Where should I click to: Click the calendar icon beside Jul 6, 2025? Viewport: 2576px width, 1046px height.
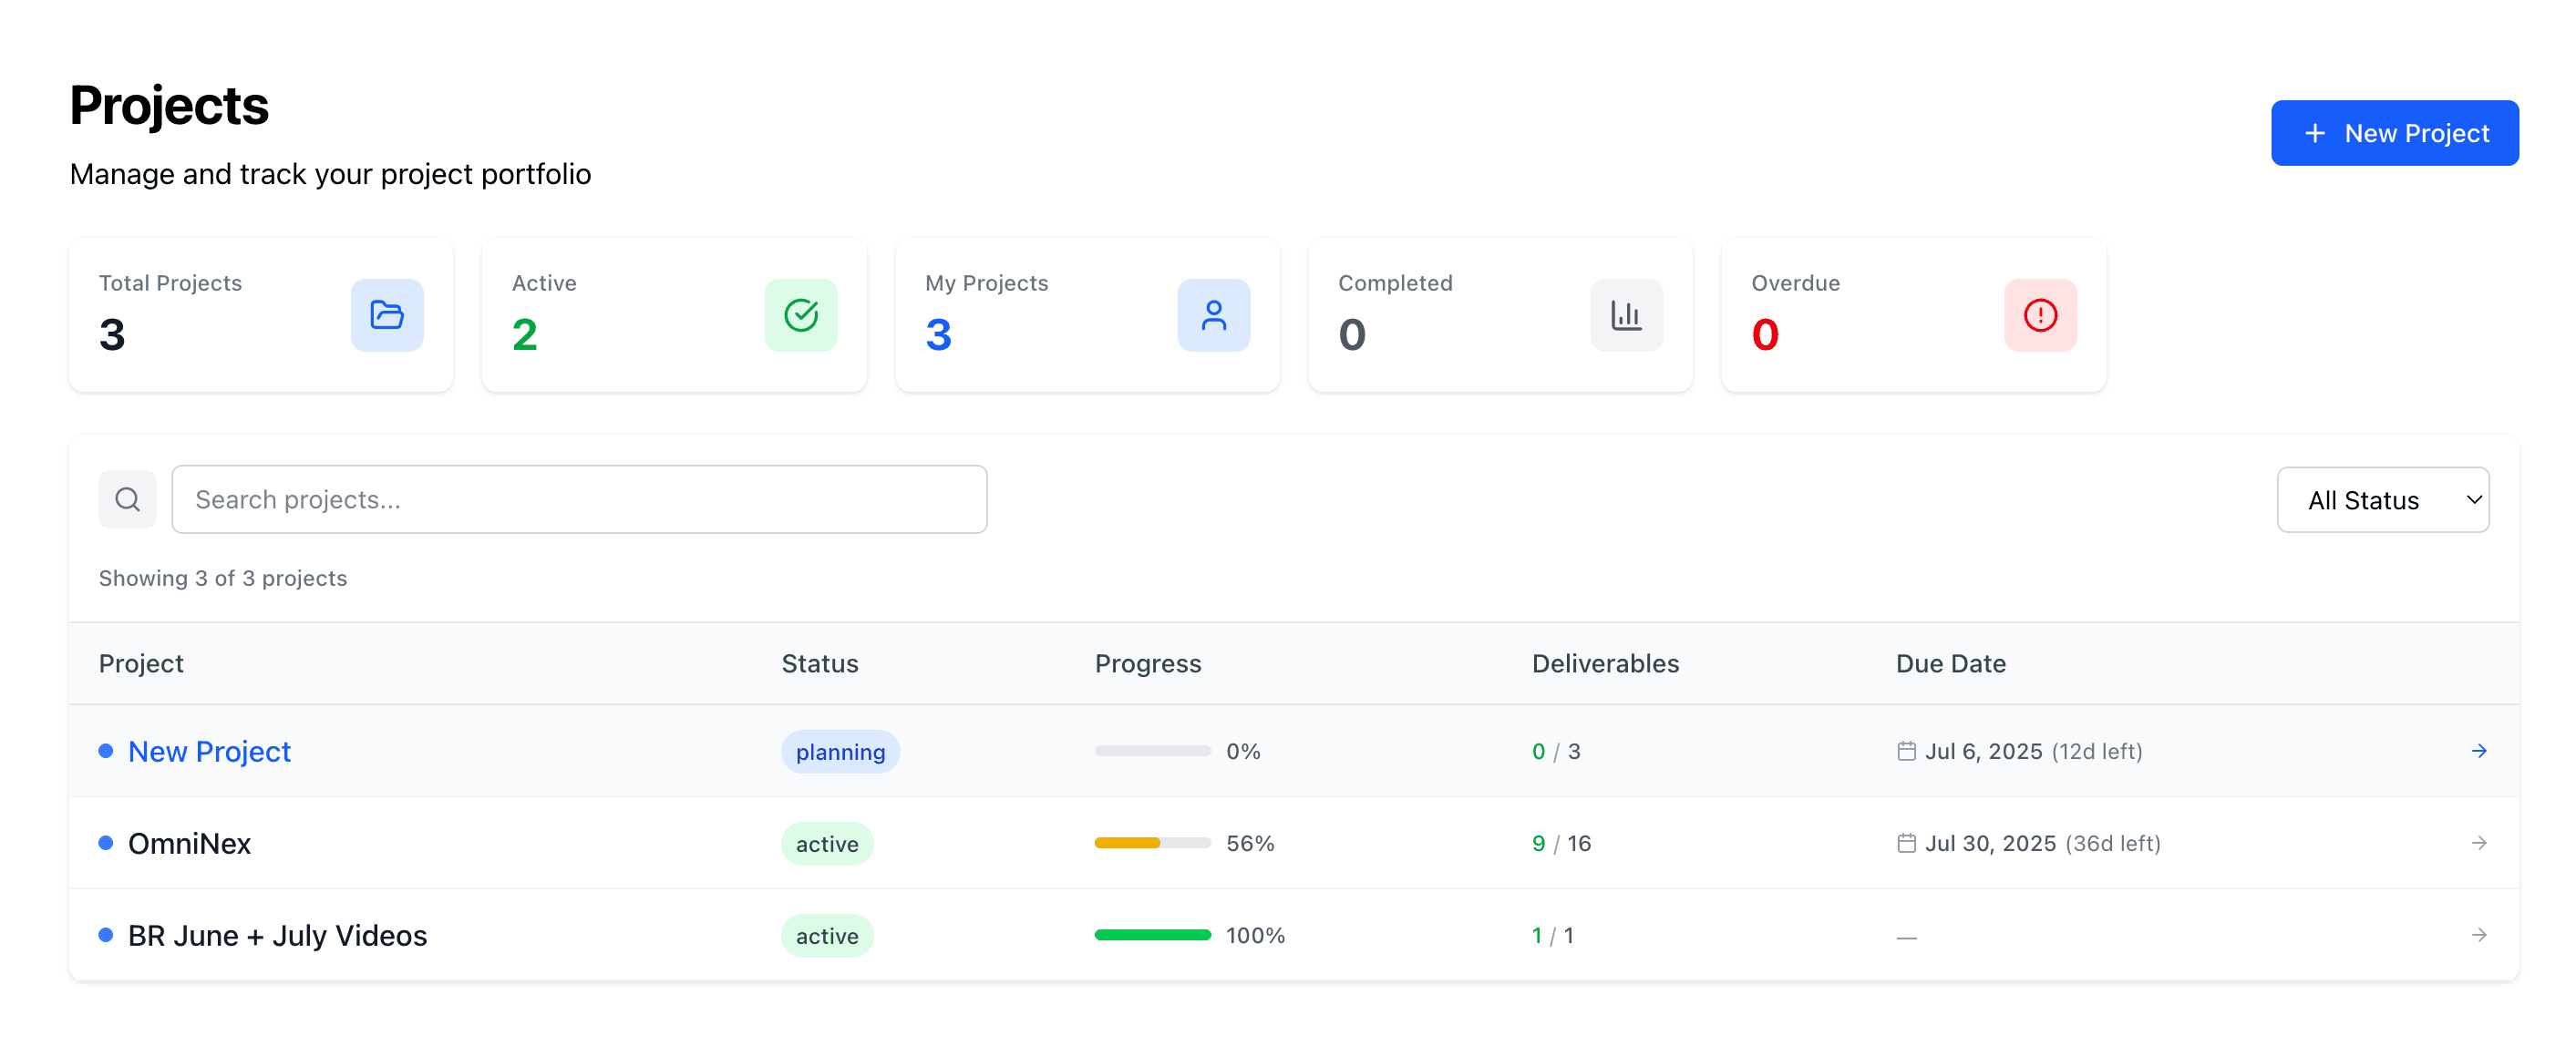click(1906, 751)
